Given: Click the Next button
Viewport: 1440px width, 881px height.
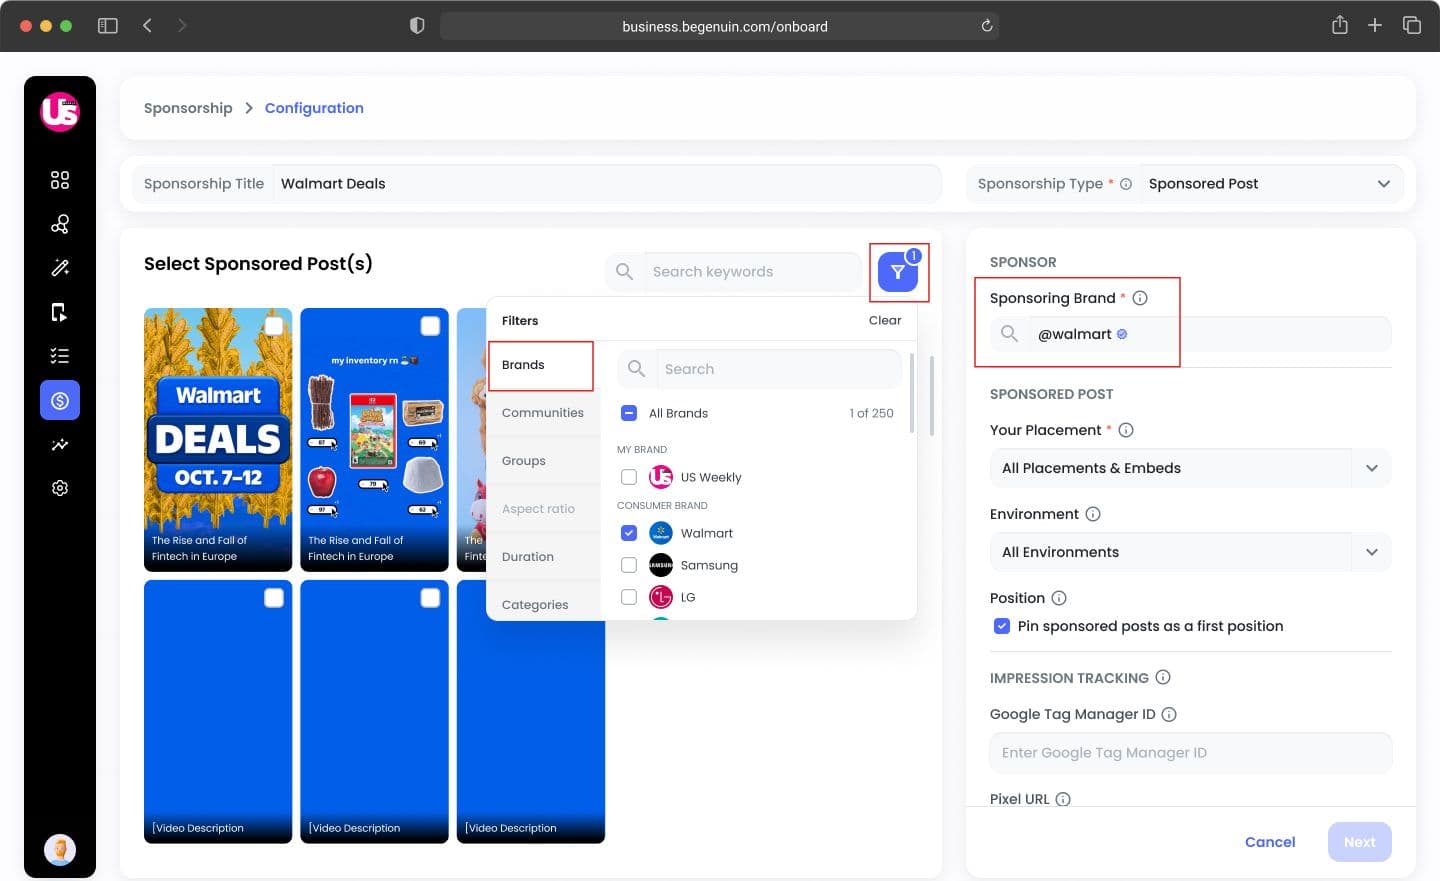Looking at the screenshot, I should point(1359,842).
